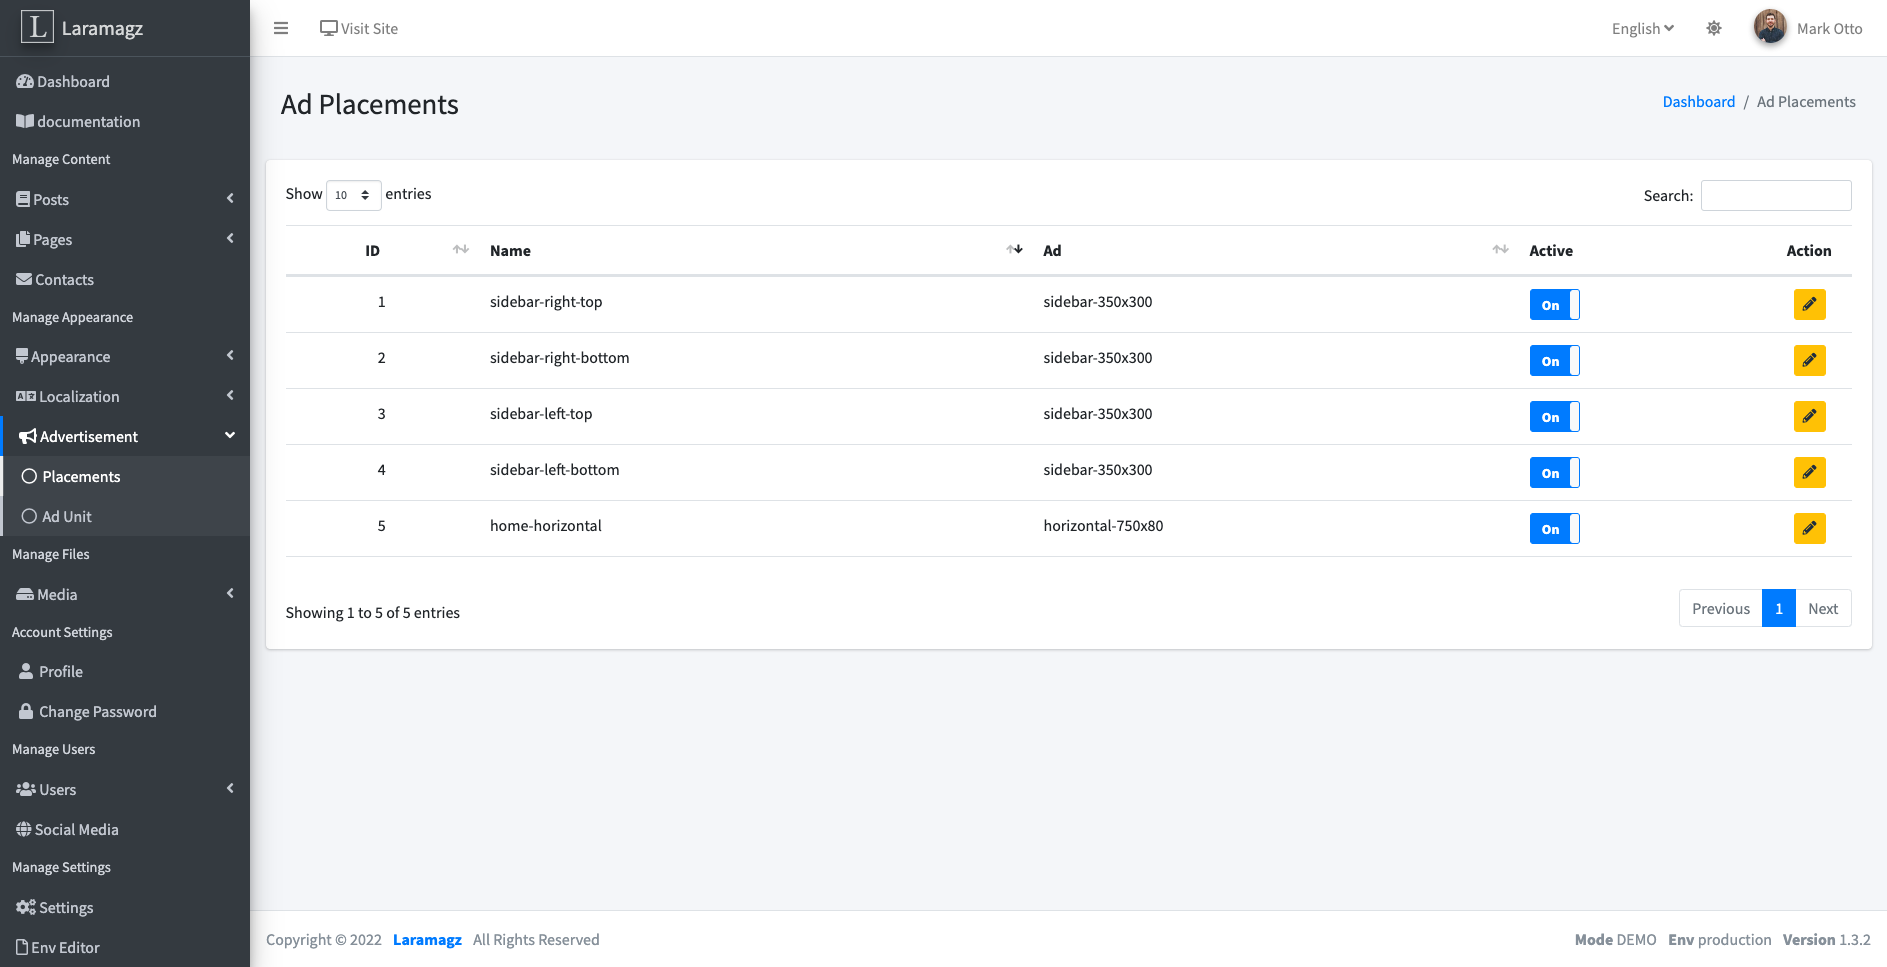
Task: Open the Contacts section
Action: (x=64, y=279)
